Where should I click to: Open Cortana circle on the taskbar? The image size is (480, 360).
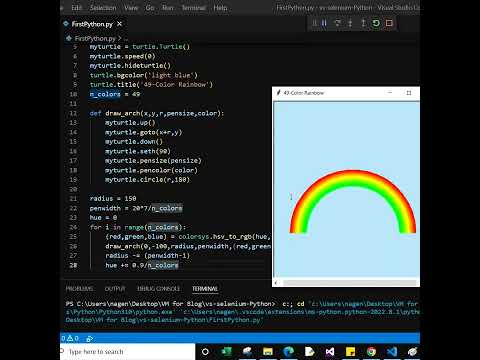tap(205, 352)
